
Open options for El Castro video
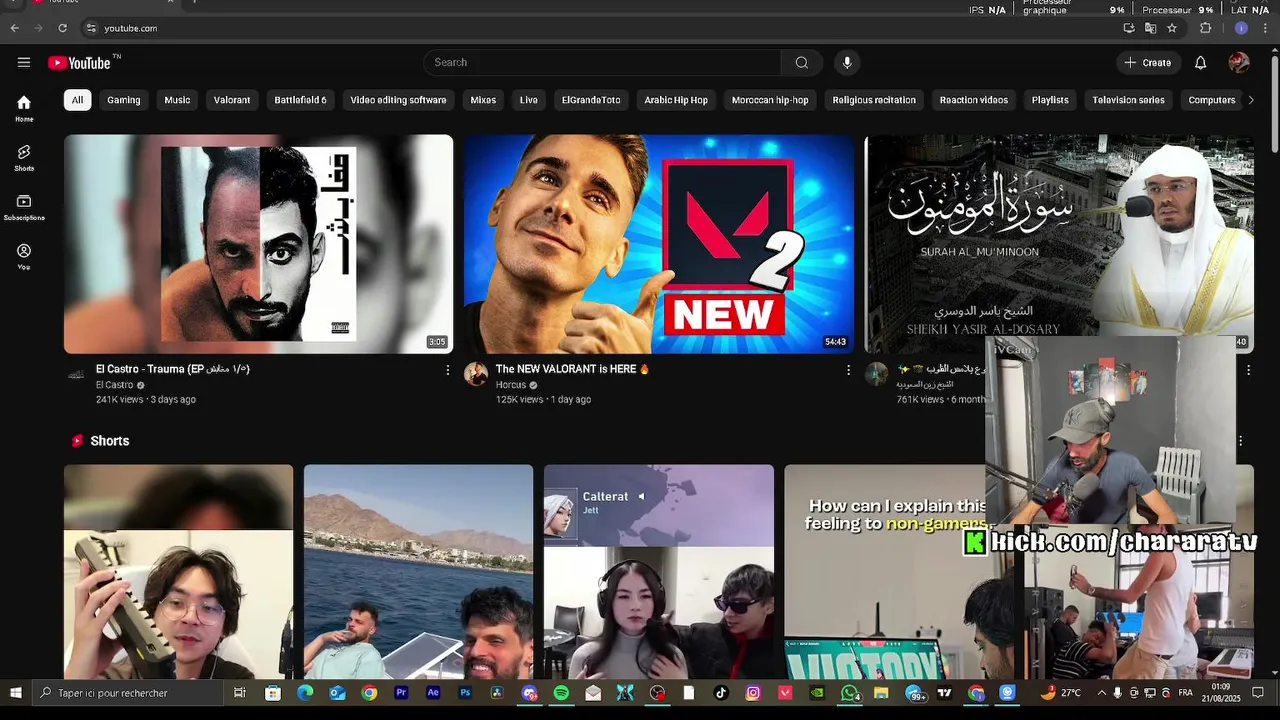tap(447, 370)
